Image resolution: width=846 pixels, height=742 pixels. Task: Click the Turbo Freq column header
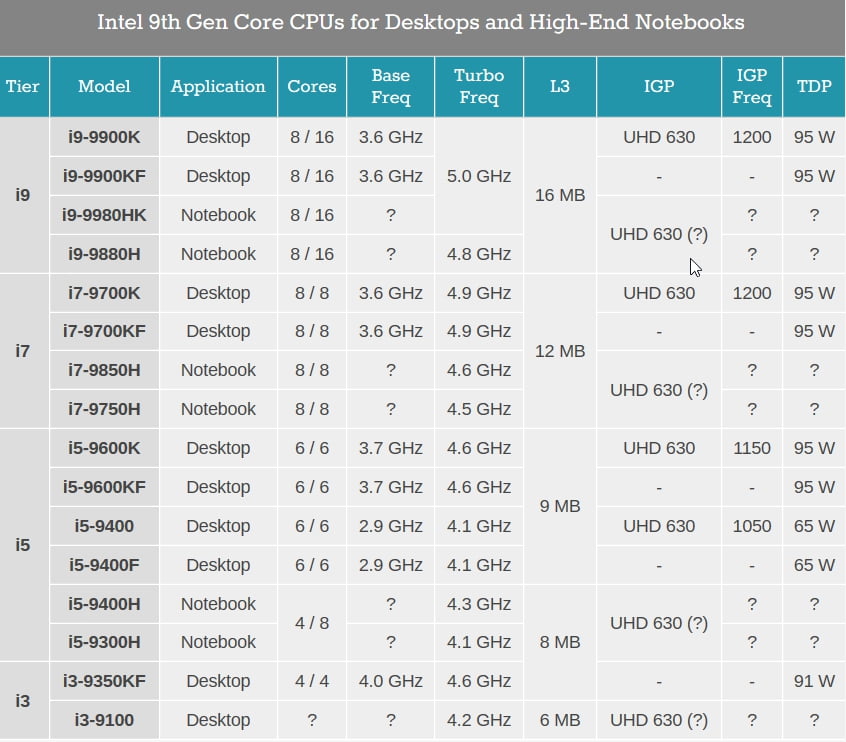(478, 86)
